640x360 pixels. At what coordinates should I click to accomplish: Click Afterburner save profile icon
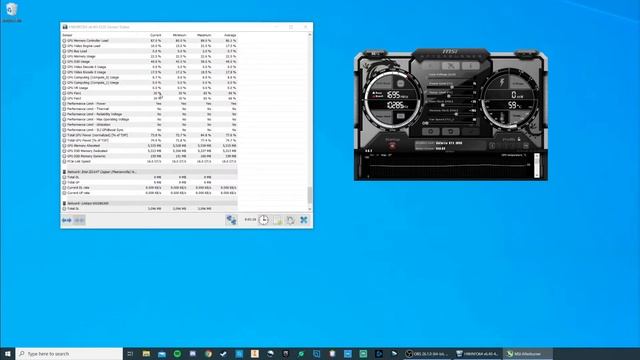click(x=526, y=146)
